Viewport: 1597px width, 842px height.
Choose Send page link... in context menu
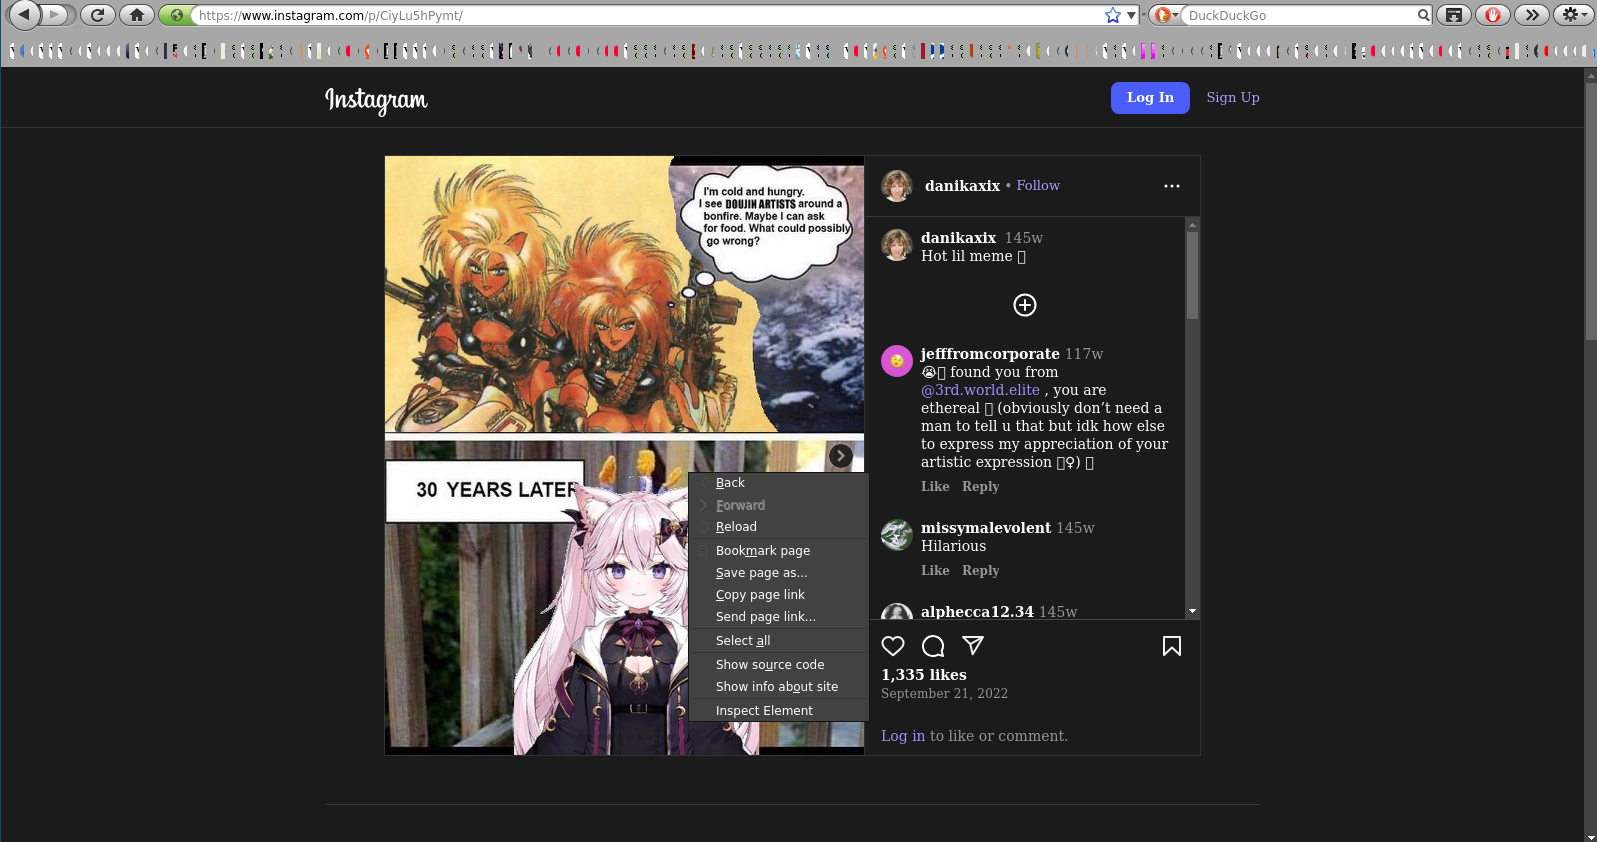pyautogui.click(x=778, y=617)
